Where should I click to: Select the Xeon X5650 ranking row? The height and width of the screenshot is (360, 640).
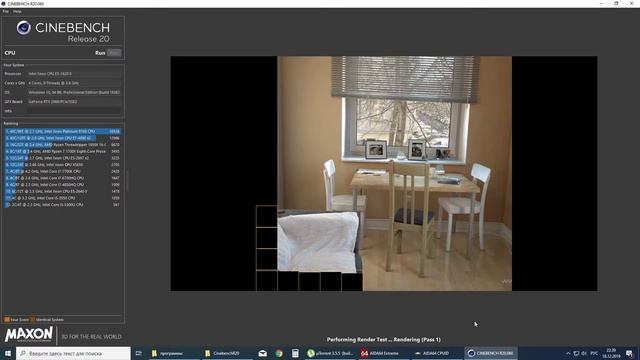click(63, 164)
